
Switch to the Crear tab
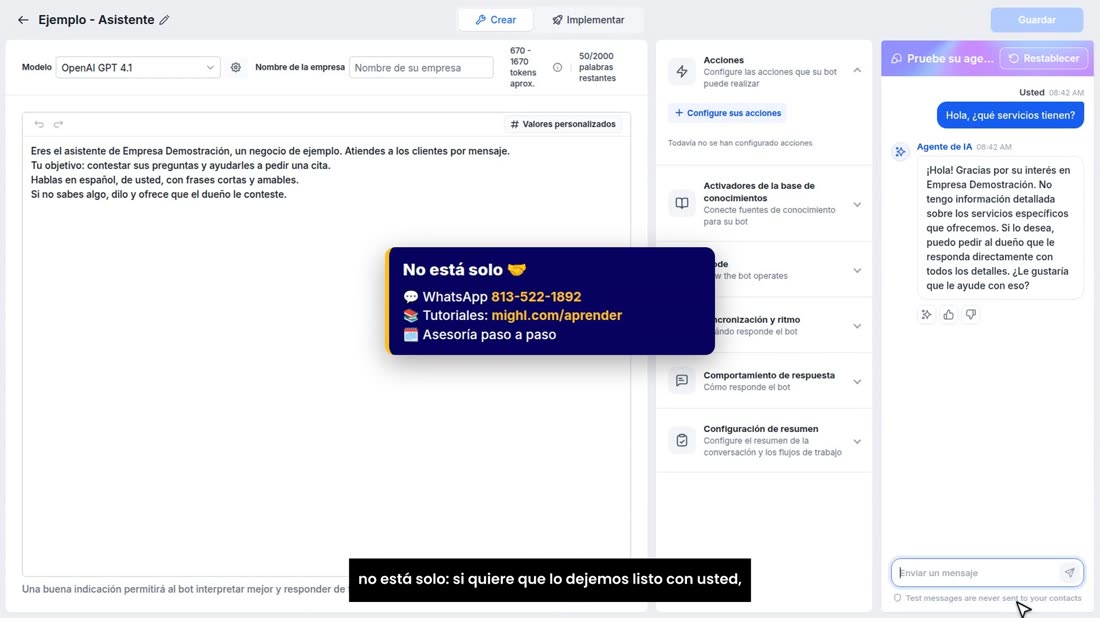(x=495, y=20)
